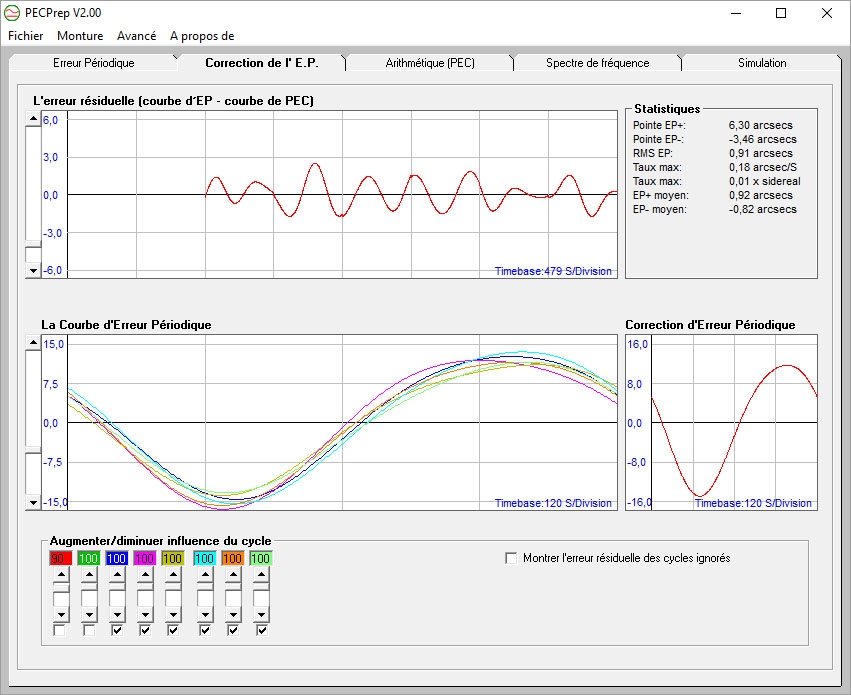Image resolution: width=851 pixels, height=695 pixels.
Task: Click down arrow of green cycle influence scrollbar
Action: click(x=89, y=614)
